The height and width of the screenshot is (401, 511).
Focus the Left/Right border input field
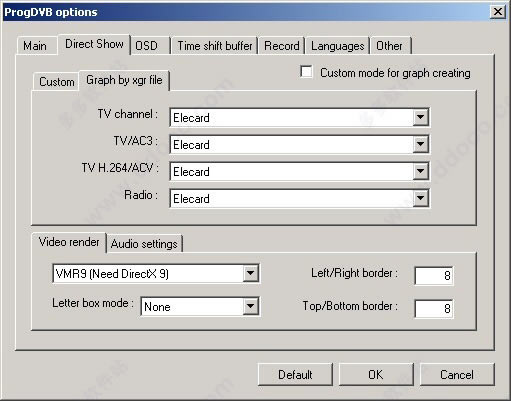tap(433, 275)
